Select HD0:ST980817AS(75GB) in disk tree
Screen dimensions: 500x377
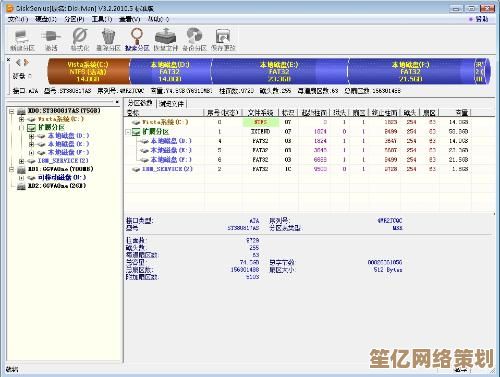click(64, 111)
